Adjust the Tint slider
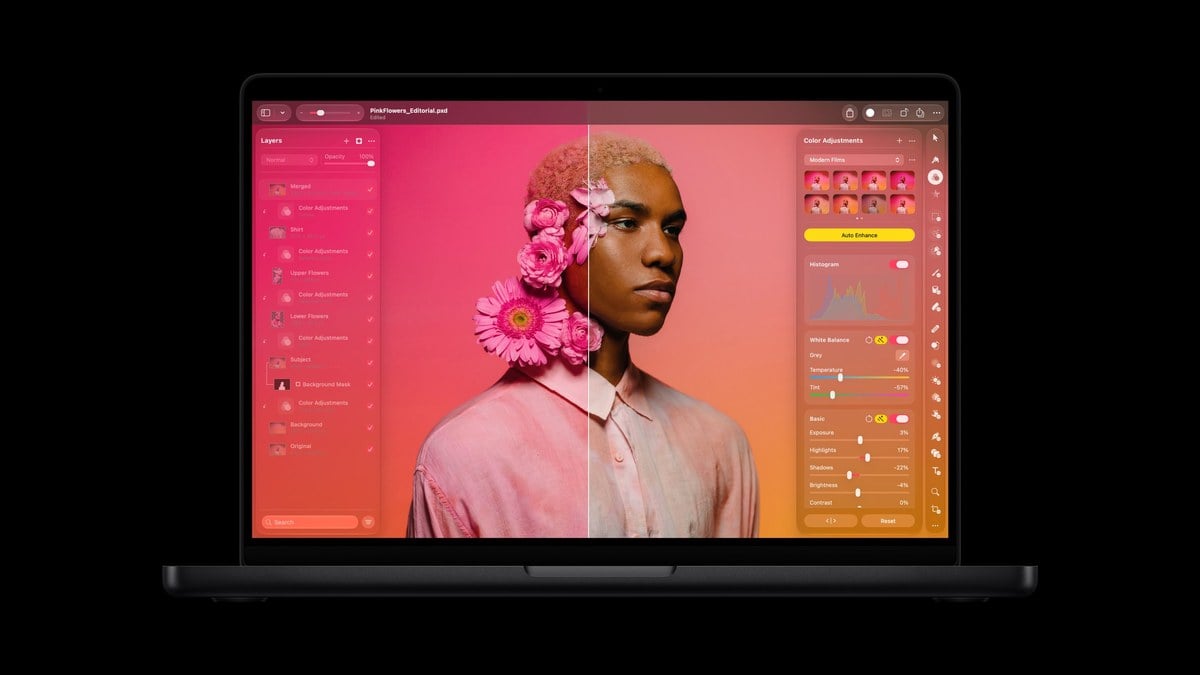The height and width of the screenshot is (675, 1200). (859, 395)
